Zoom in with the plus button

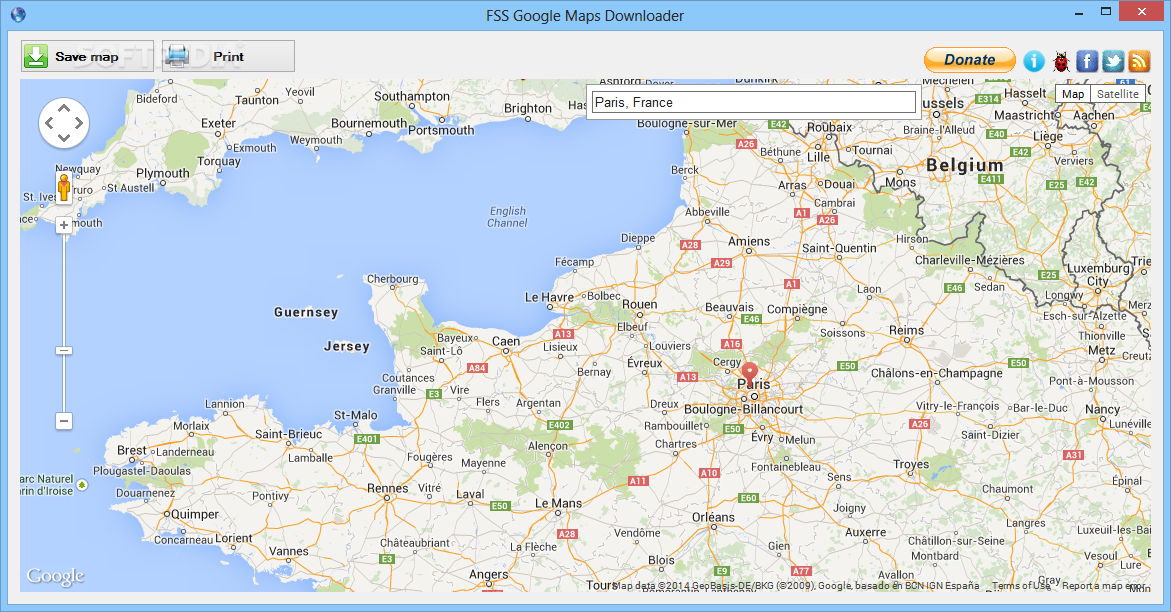tap(64, 225)
